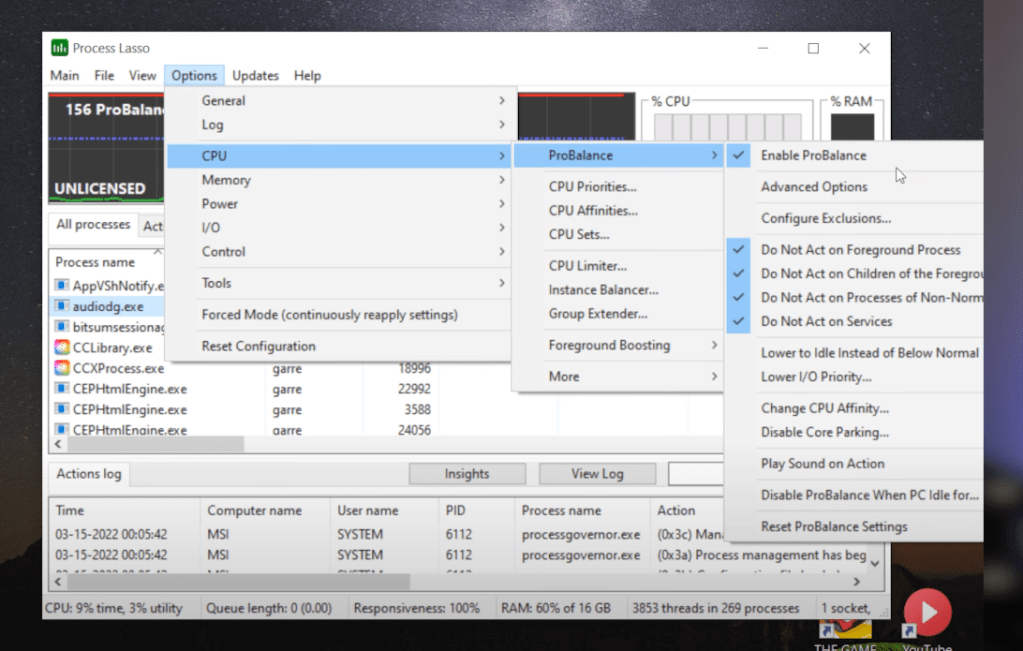This screenshot has height=651, width=1023.
Task: Expand the Tools submenu
Action: [338, 283]
